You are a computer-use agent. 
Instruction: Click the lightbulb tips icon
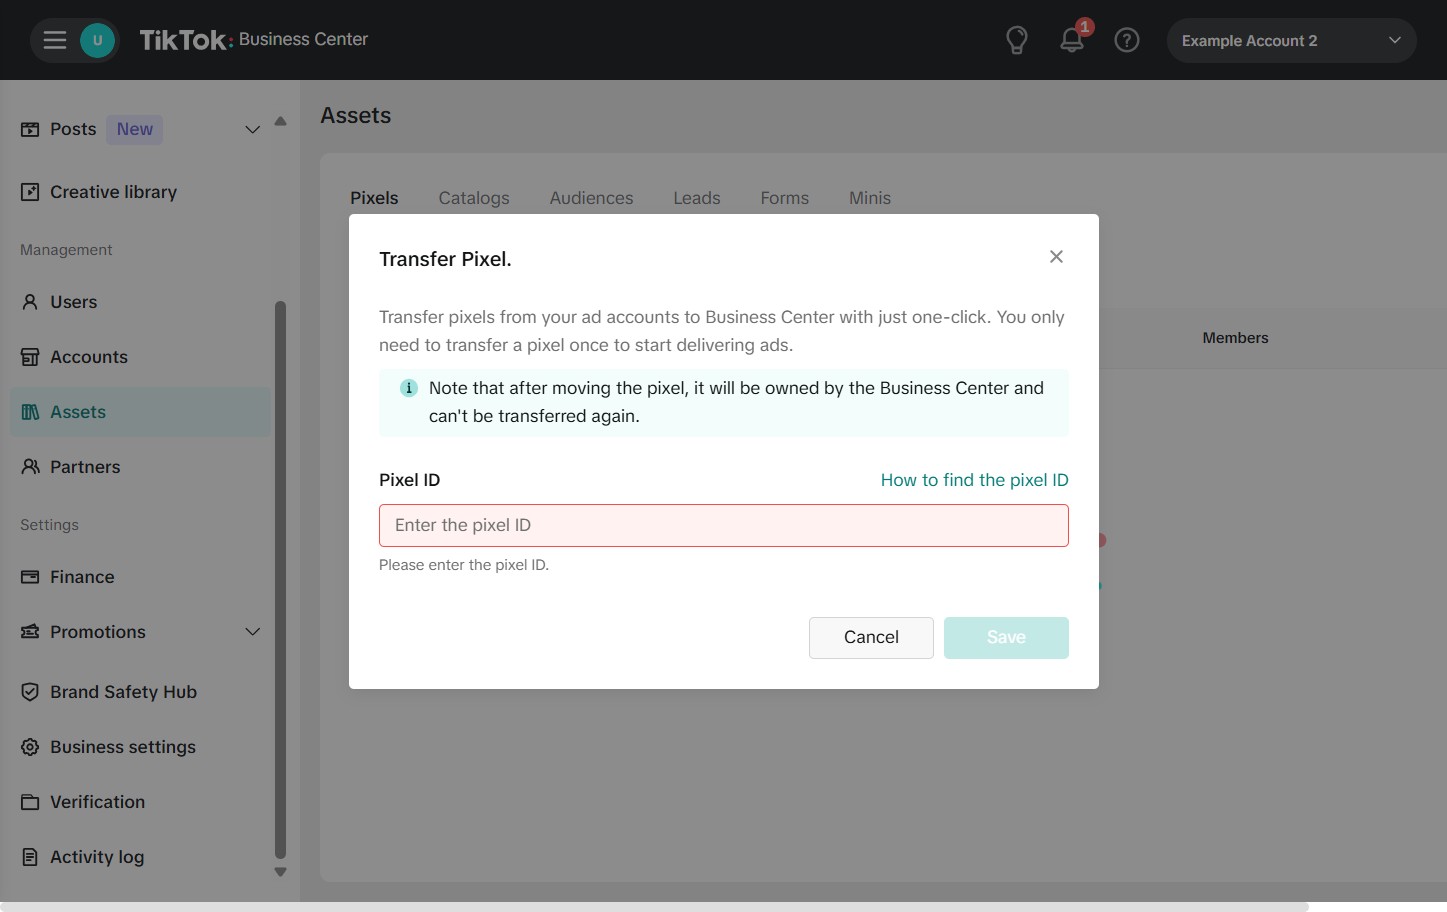[1016, 40]
